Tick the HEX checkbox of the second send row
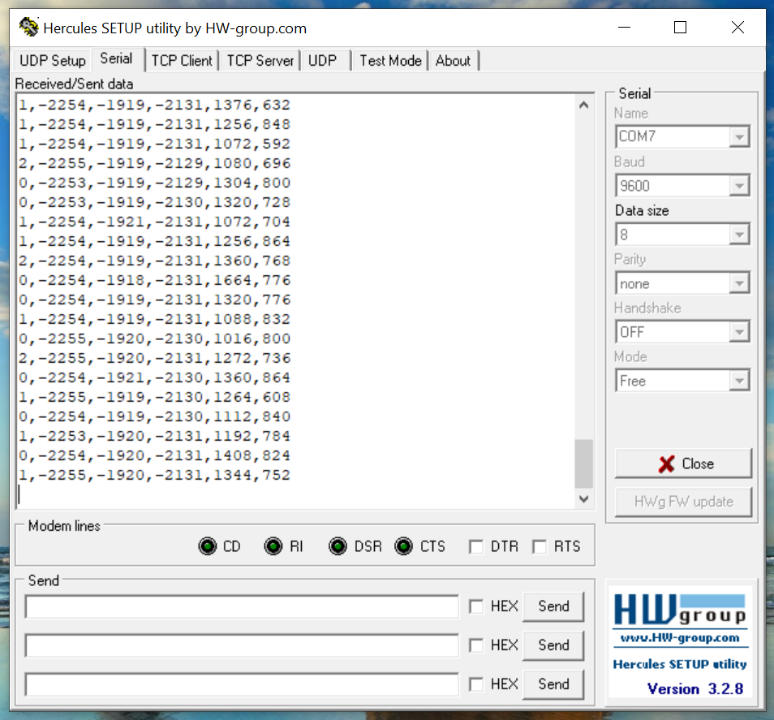Viewport: 774px width, 720px height. point(476,645)
